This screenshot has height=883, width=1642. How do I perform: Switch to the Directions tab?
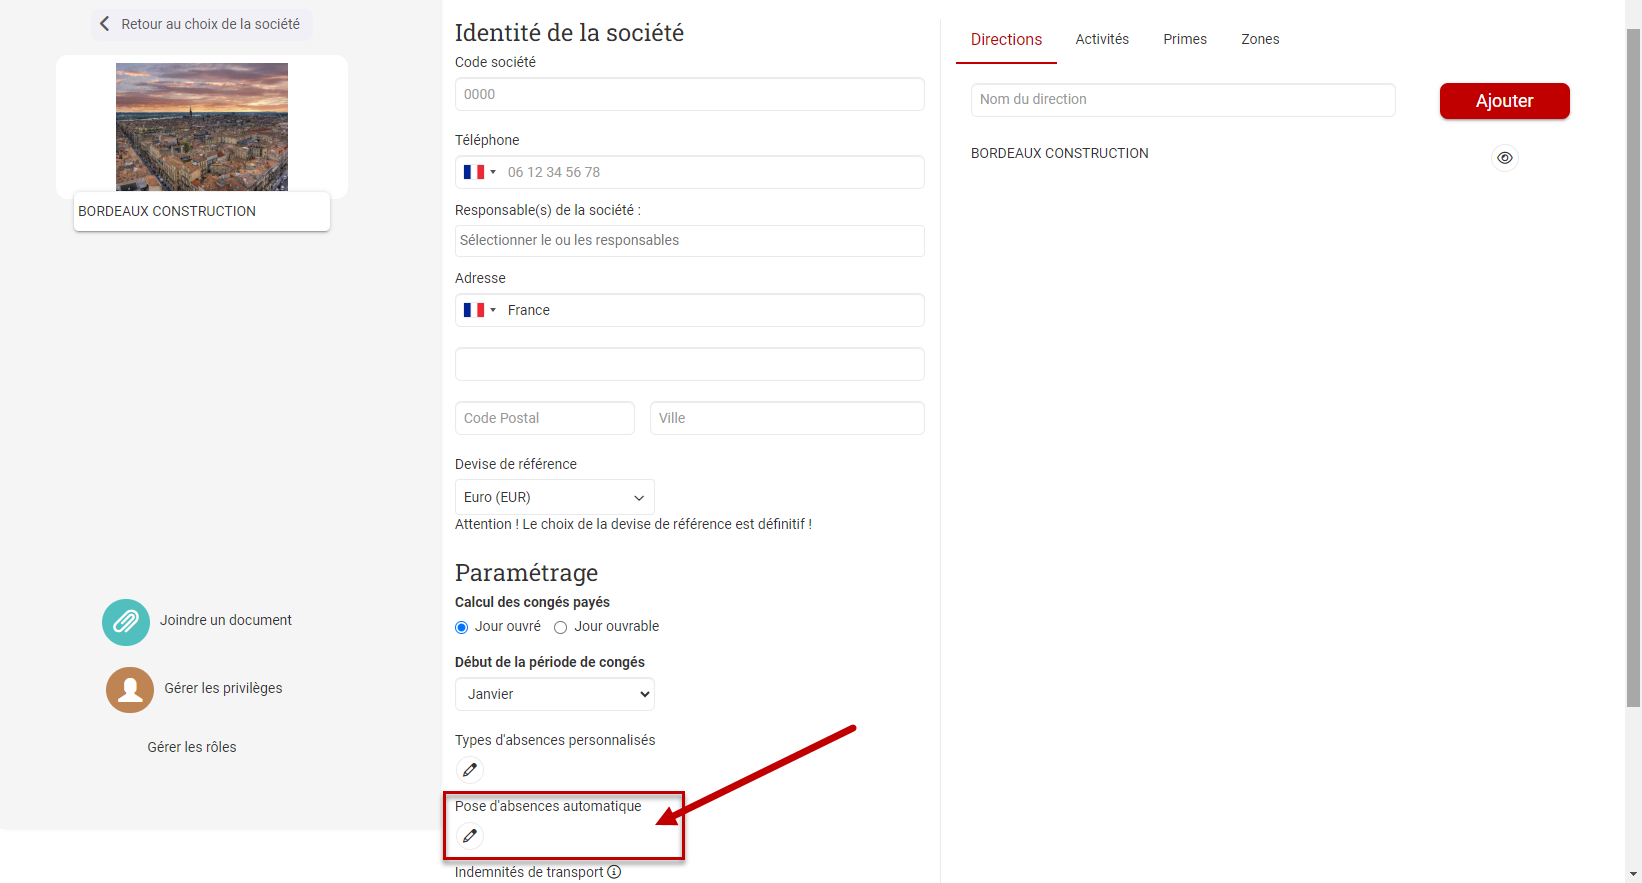coord(1006,40)
